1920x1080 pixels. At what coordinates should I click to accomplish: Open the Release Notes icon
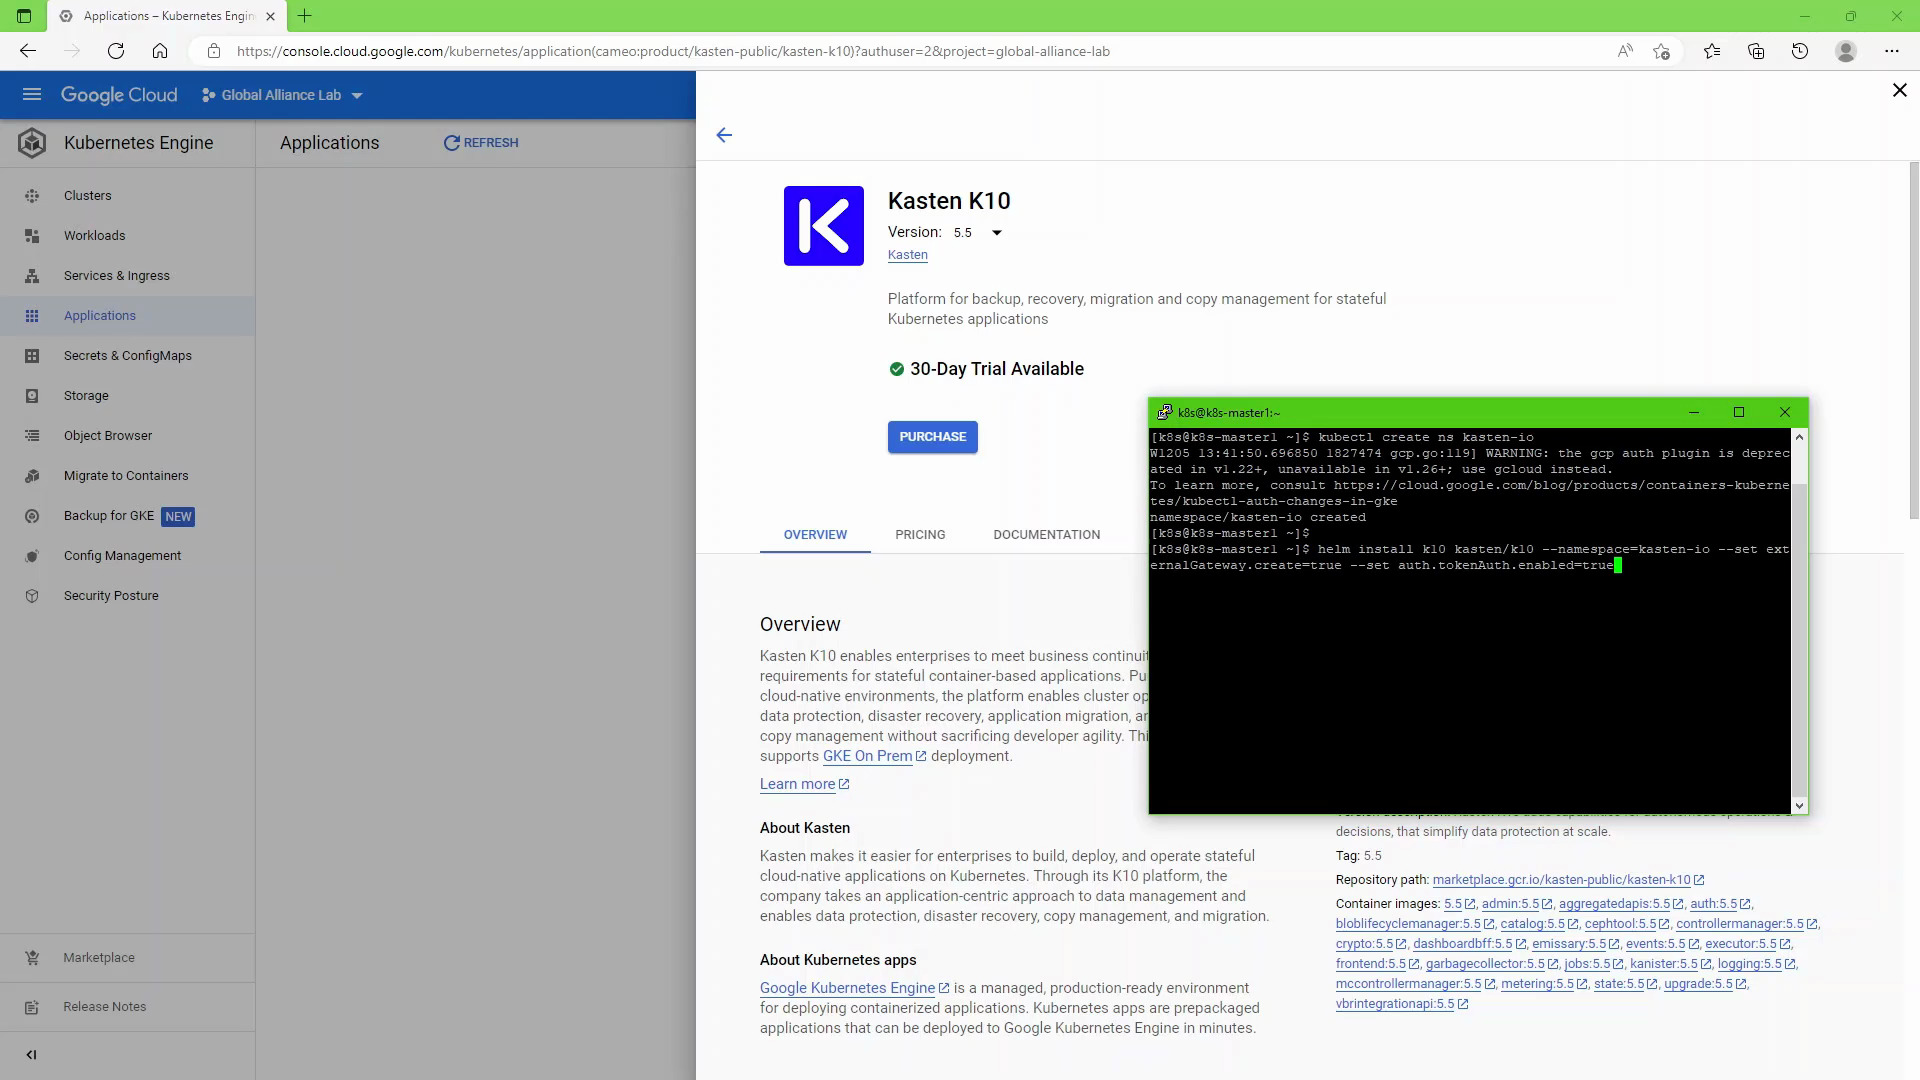point(32,1007)
